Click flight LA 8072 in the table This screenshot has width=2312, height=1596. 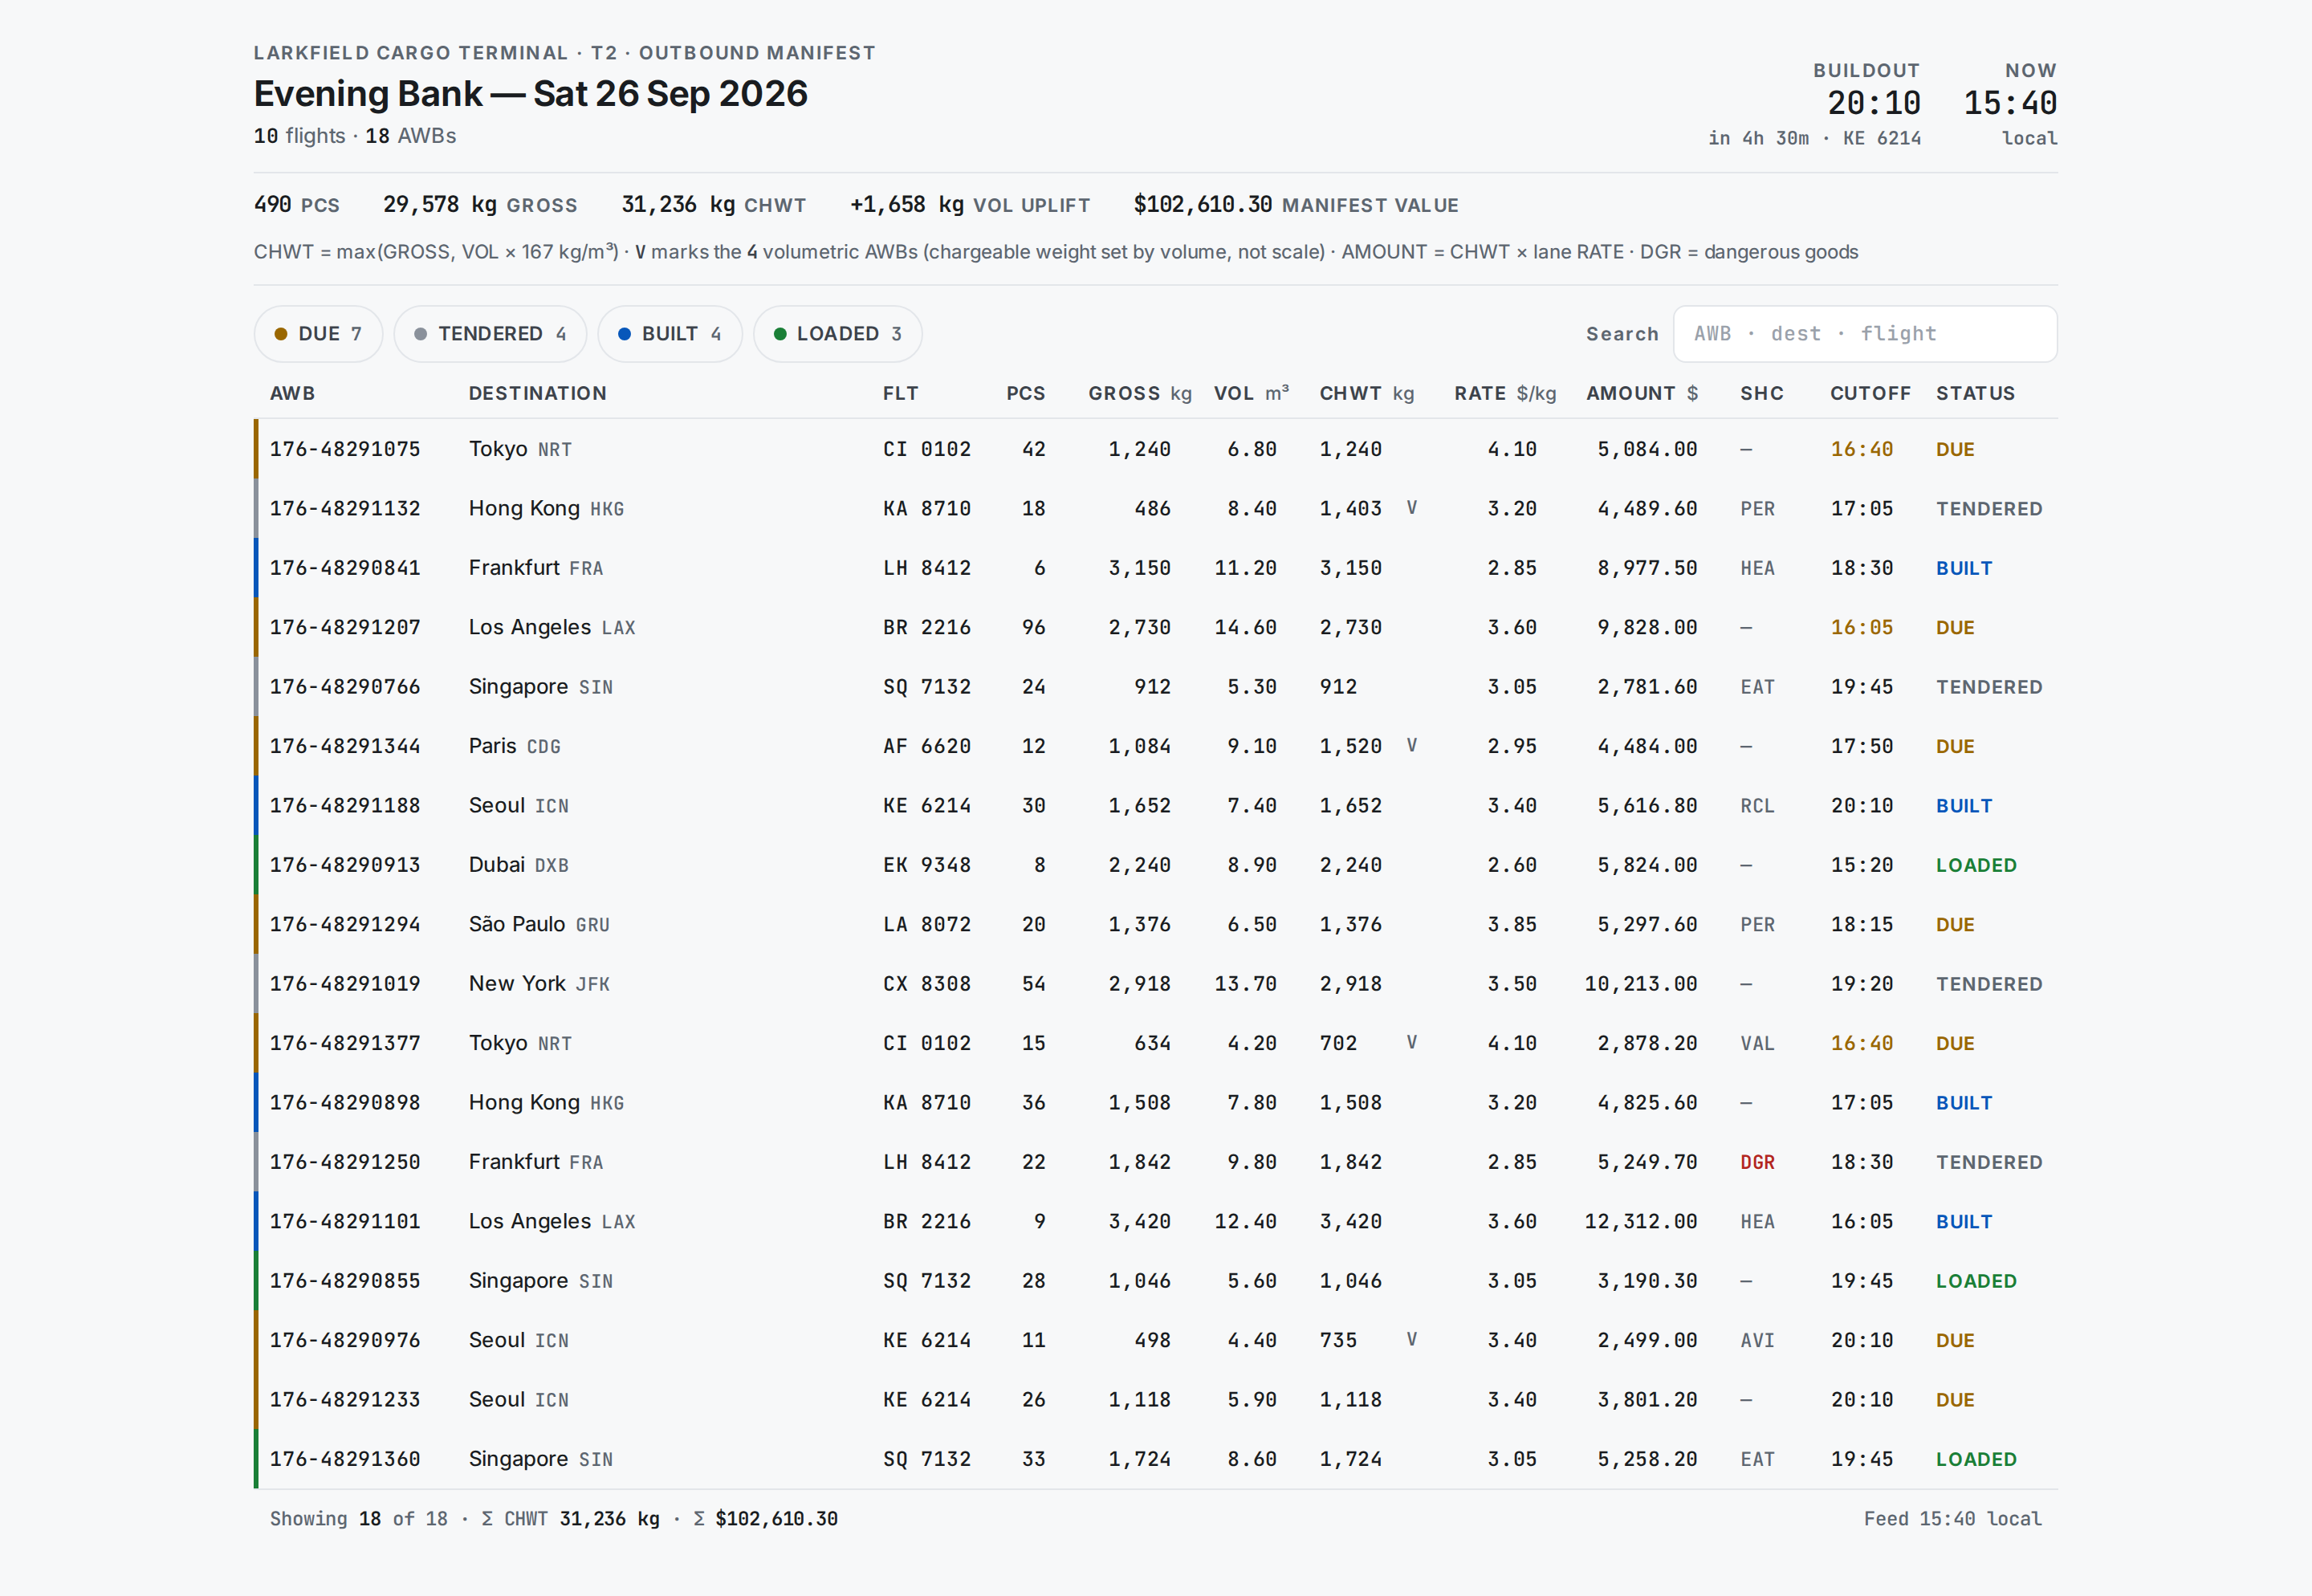pyautogui.click(x=926, y=925)
